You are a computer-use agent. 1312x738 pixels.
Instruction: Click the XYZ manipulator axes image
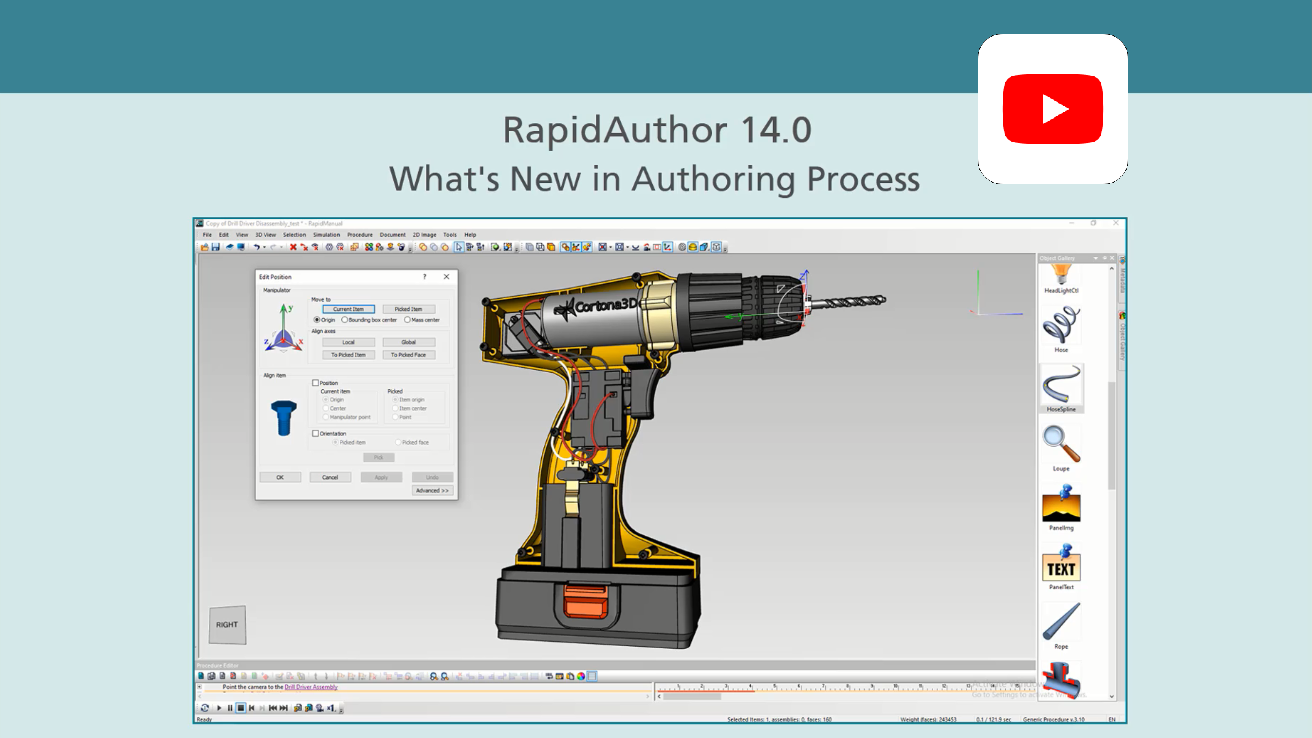coord(284,327)
